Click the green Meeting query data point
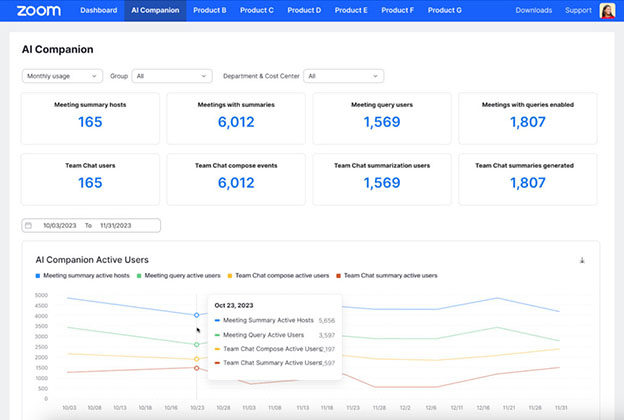The image size is (624, 420). 196,343
